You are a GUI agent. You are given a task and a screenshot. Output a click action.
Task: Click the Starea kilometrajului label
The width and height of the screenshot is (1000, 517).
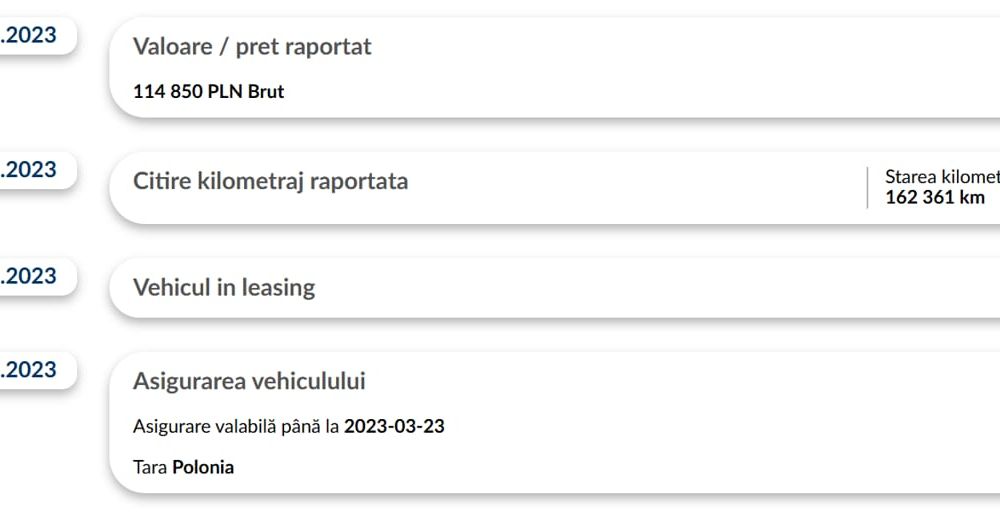coord(942,177)
